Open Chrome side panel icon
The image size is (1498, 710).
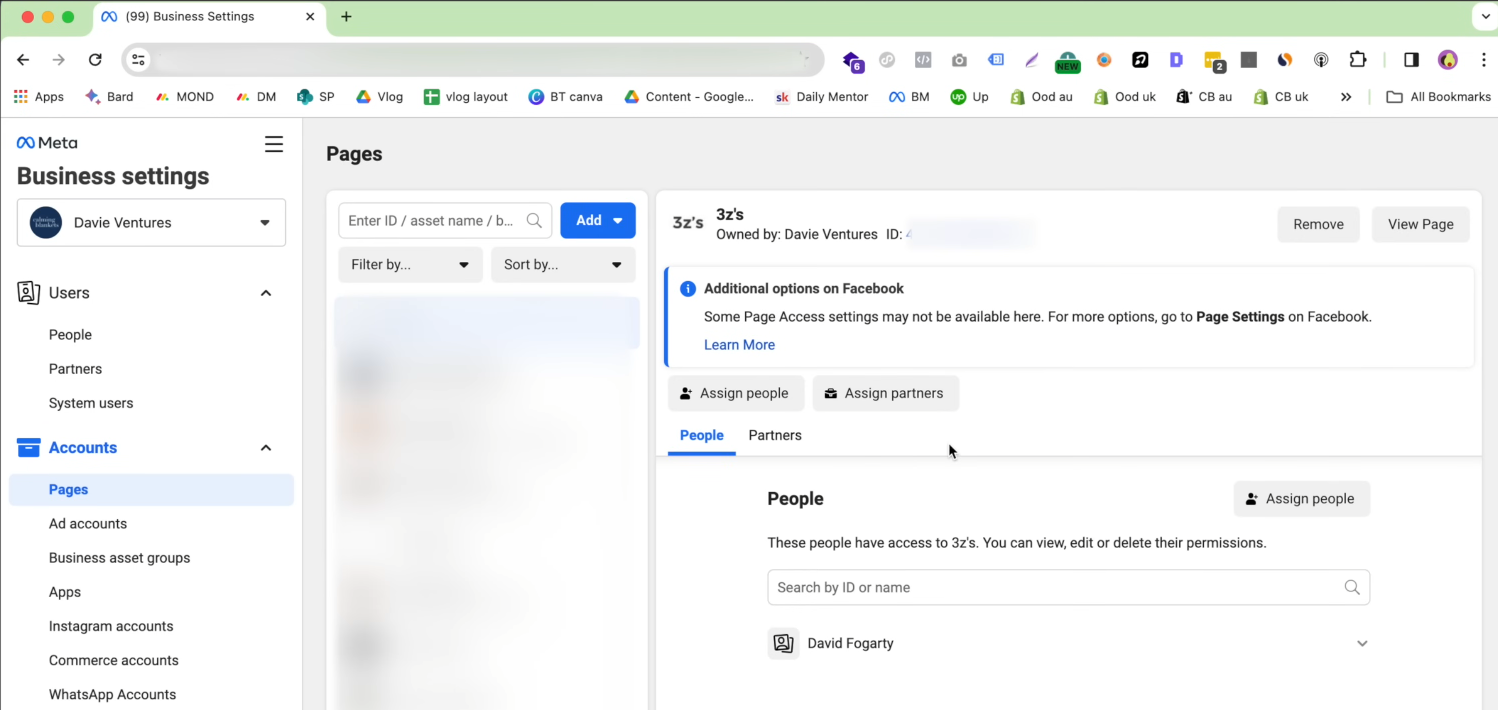coord(1411,60)
